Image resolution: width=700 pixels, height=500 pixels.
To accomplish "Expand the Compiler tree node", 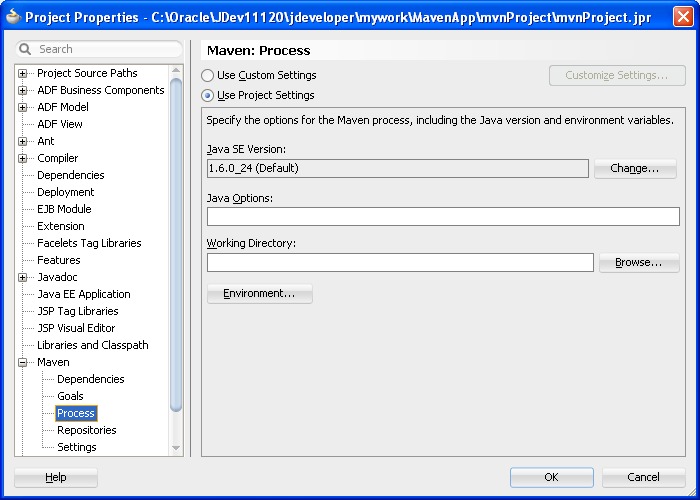I will click(23, 158).
